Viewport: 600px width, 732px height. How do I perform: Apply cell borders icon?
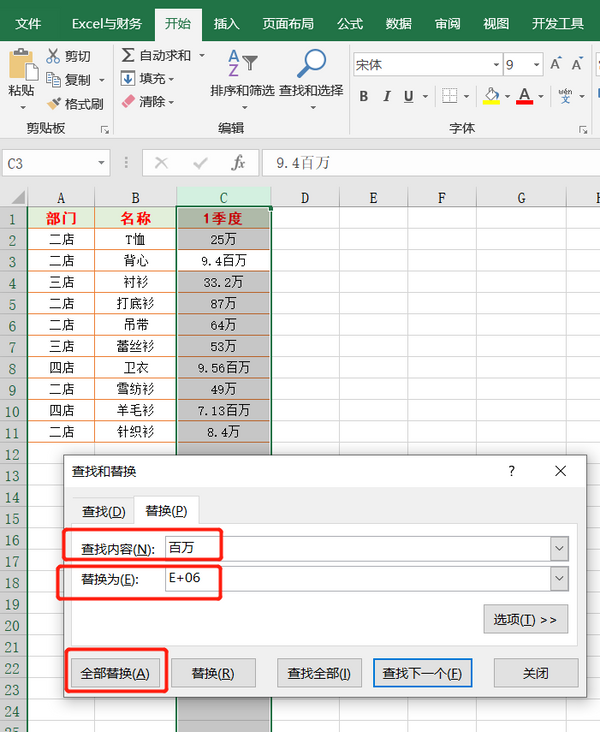tap(449, 96)
